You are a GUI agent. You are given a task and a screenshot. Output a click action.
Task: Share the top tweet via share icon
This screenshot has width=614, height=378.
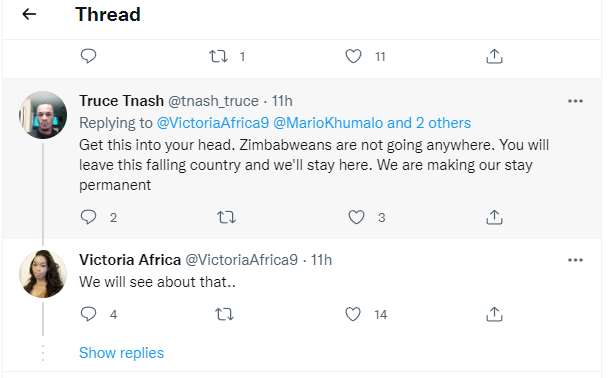(x=494, y=56)
